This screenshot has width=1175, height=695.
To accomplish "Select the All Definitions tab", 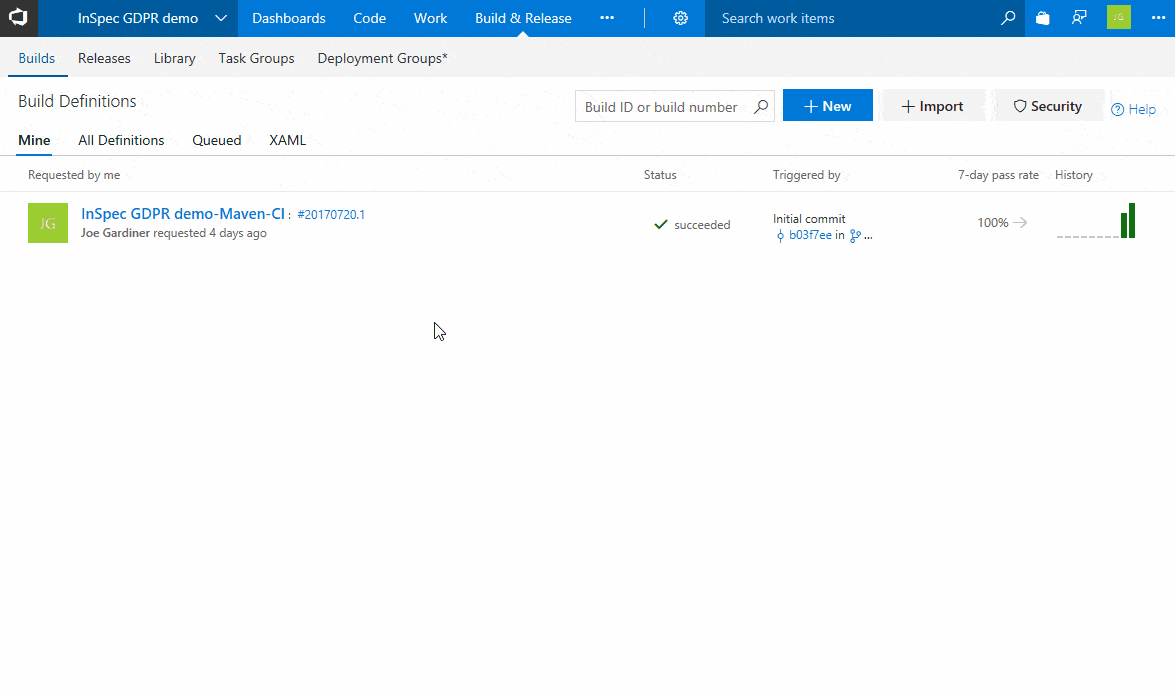I will 121,140.
